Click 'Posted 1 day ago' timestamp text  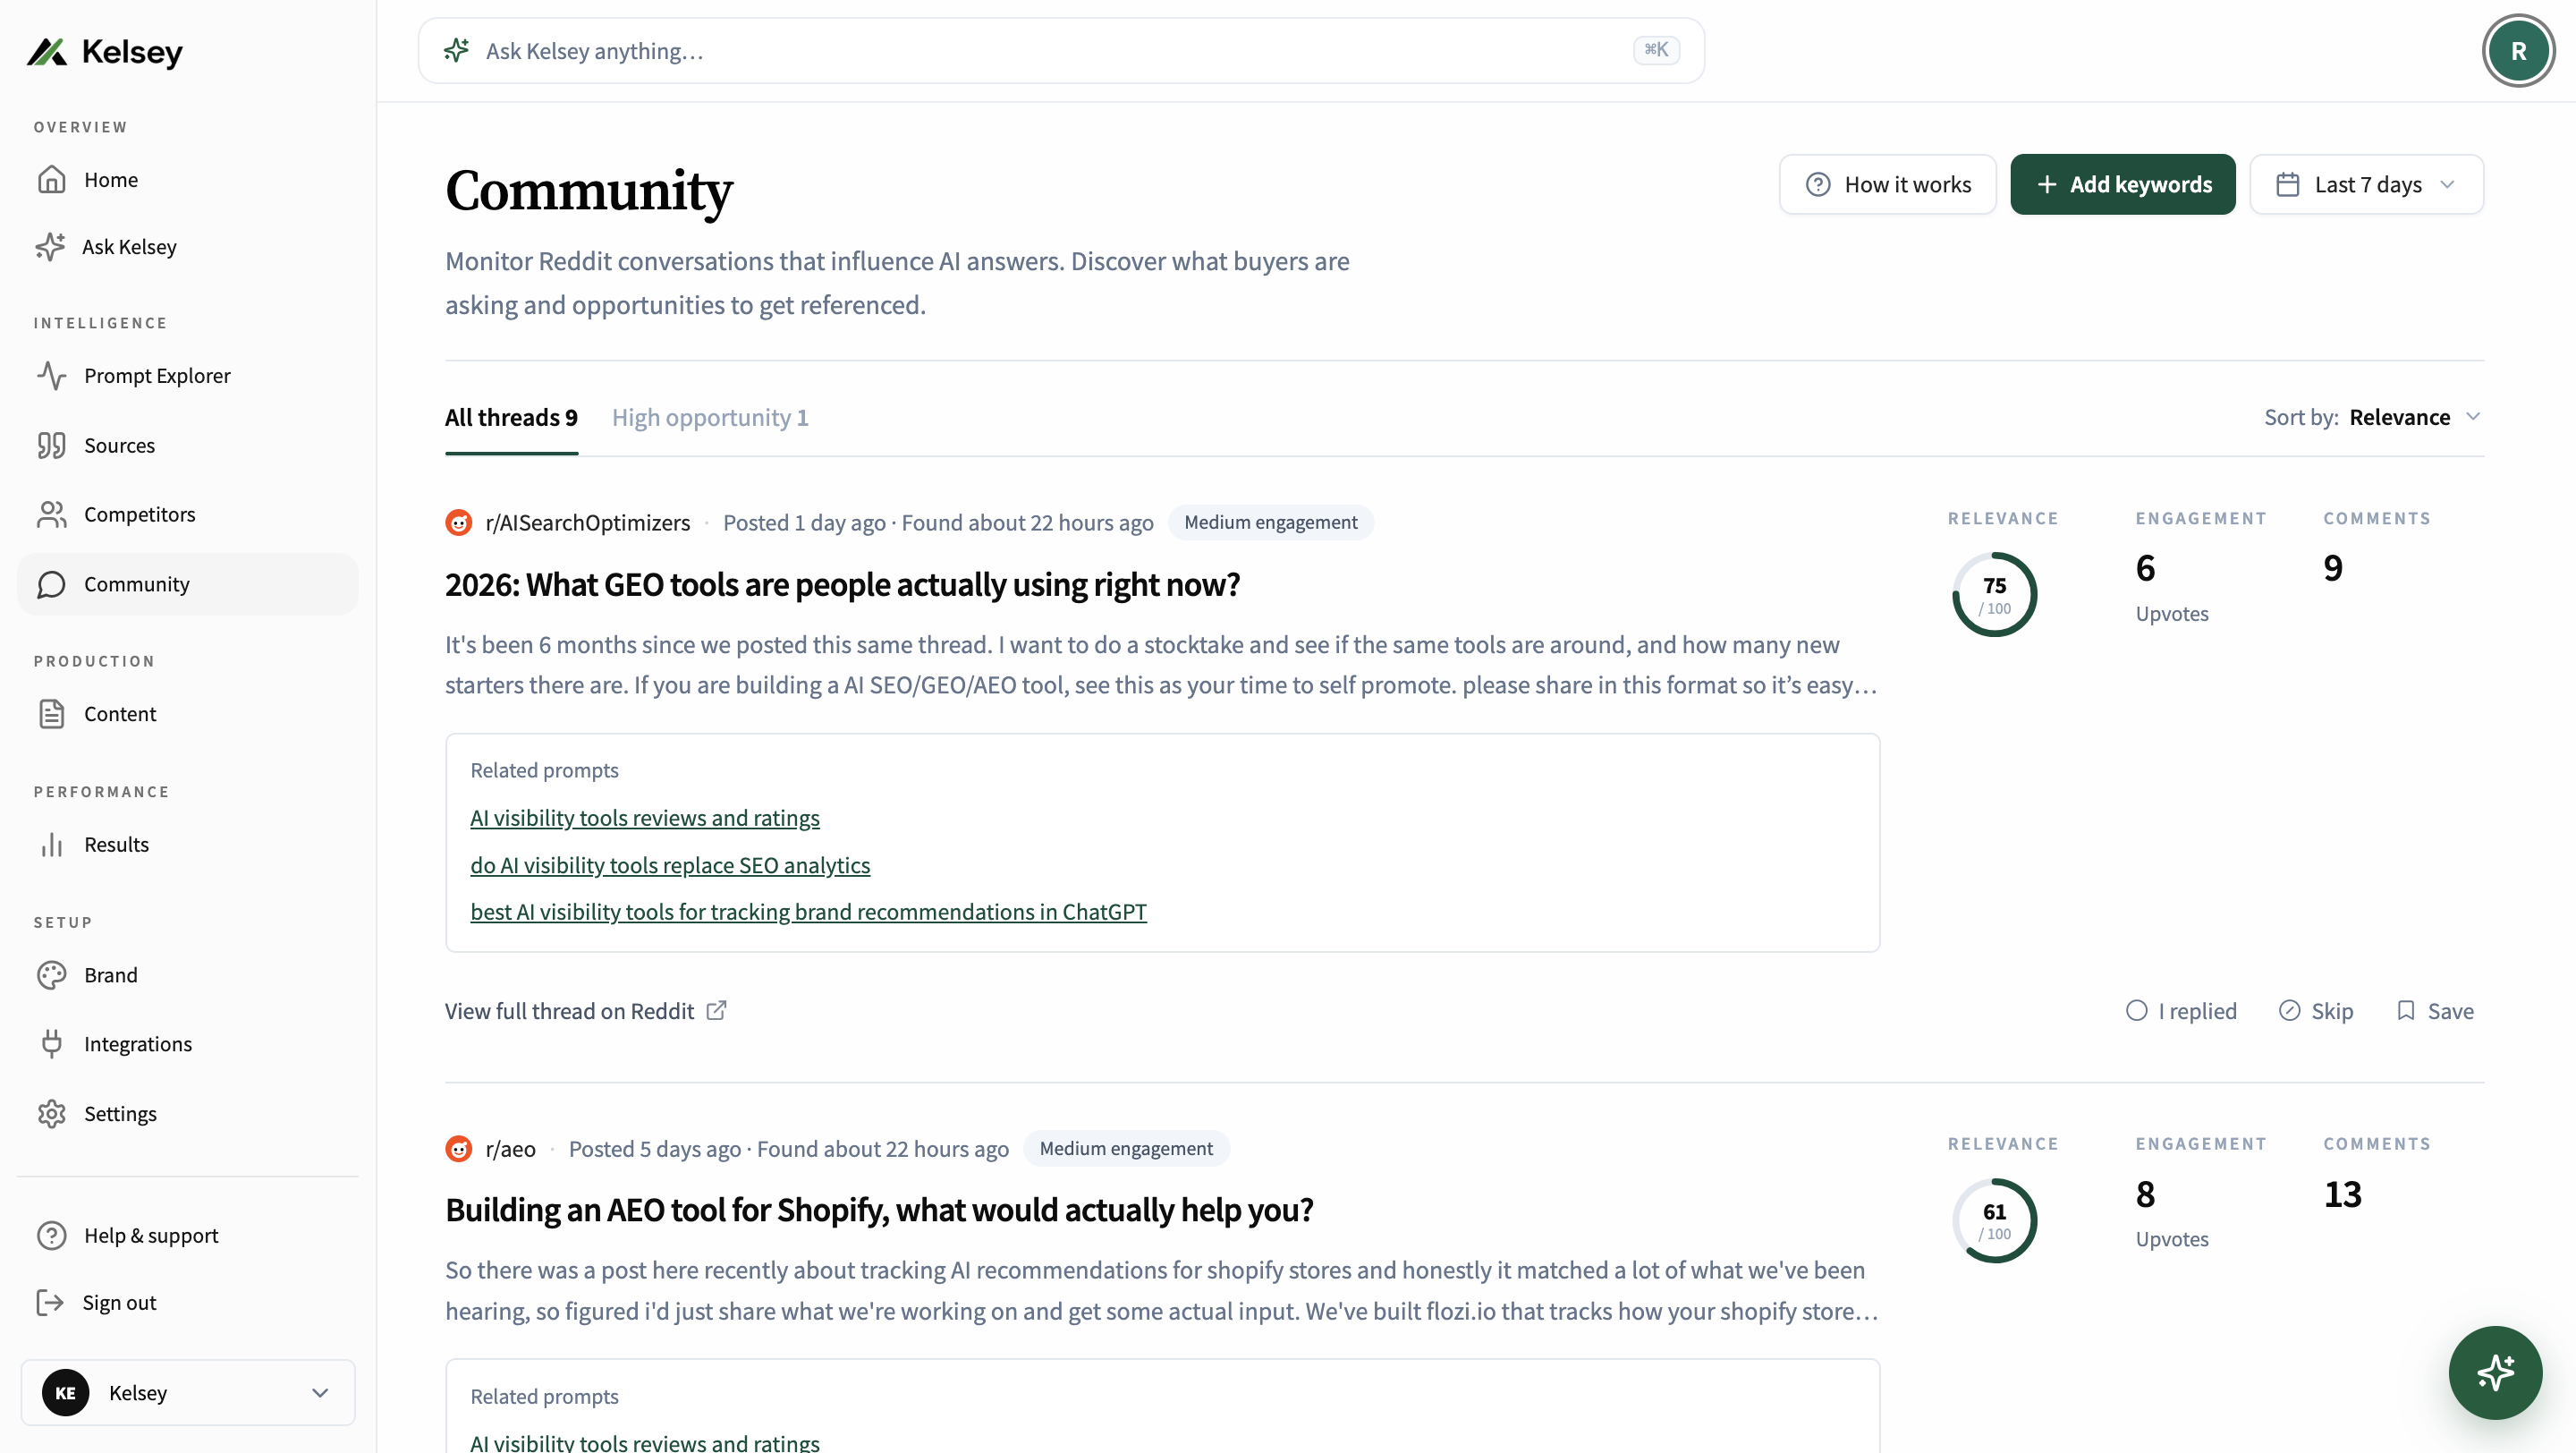coord(804,523)
